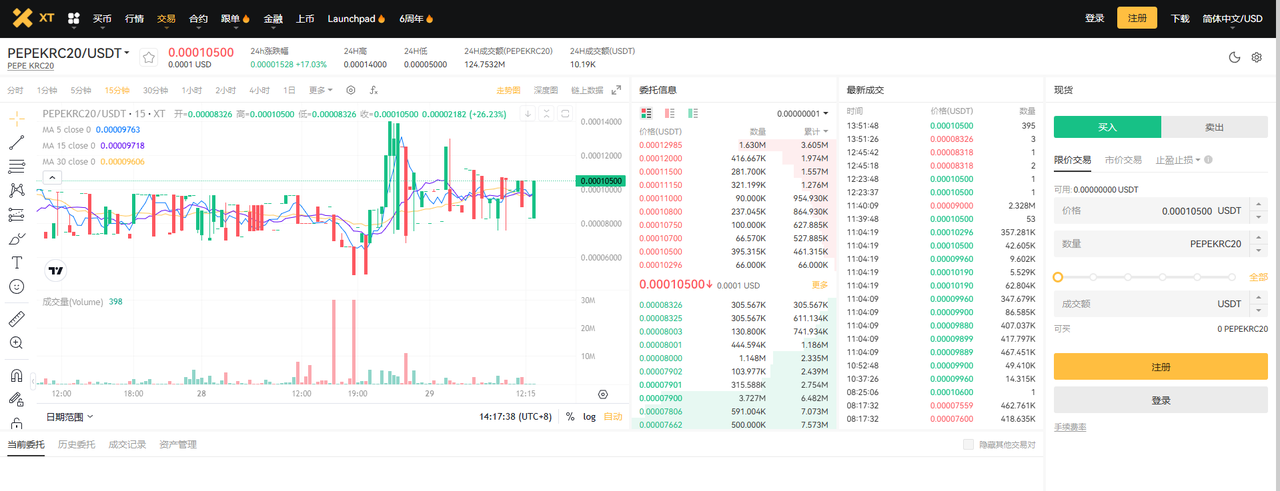Switch to 市价交易 market order tab
The image size is (1280, 491).
[x=1123, y=160]
